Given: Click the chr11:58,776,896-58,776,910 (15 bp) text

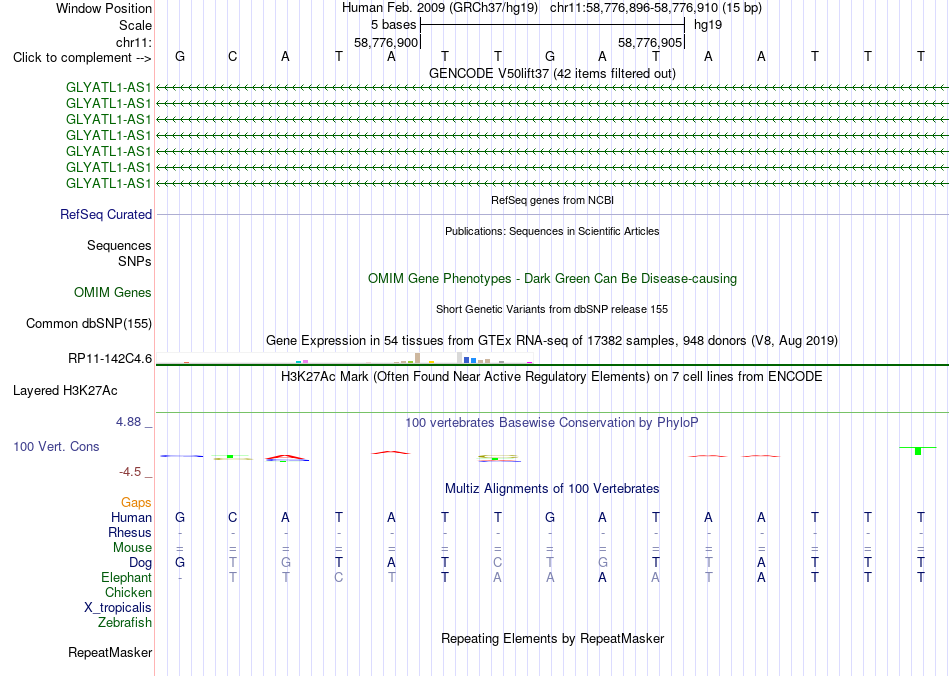Looking at the screenshot, I should (656, 8).
